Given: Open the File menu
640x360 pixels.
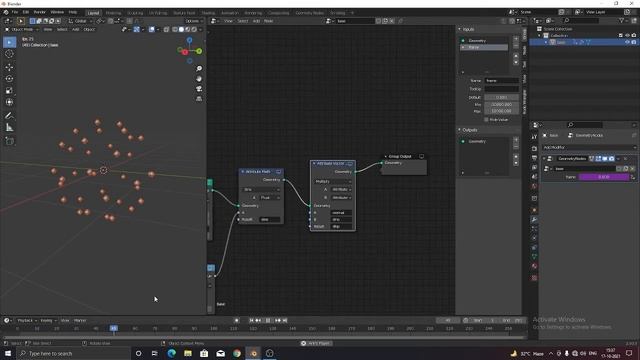Looking at the screenshot, I should [x=15, y=12].
